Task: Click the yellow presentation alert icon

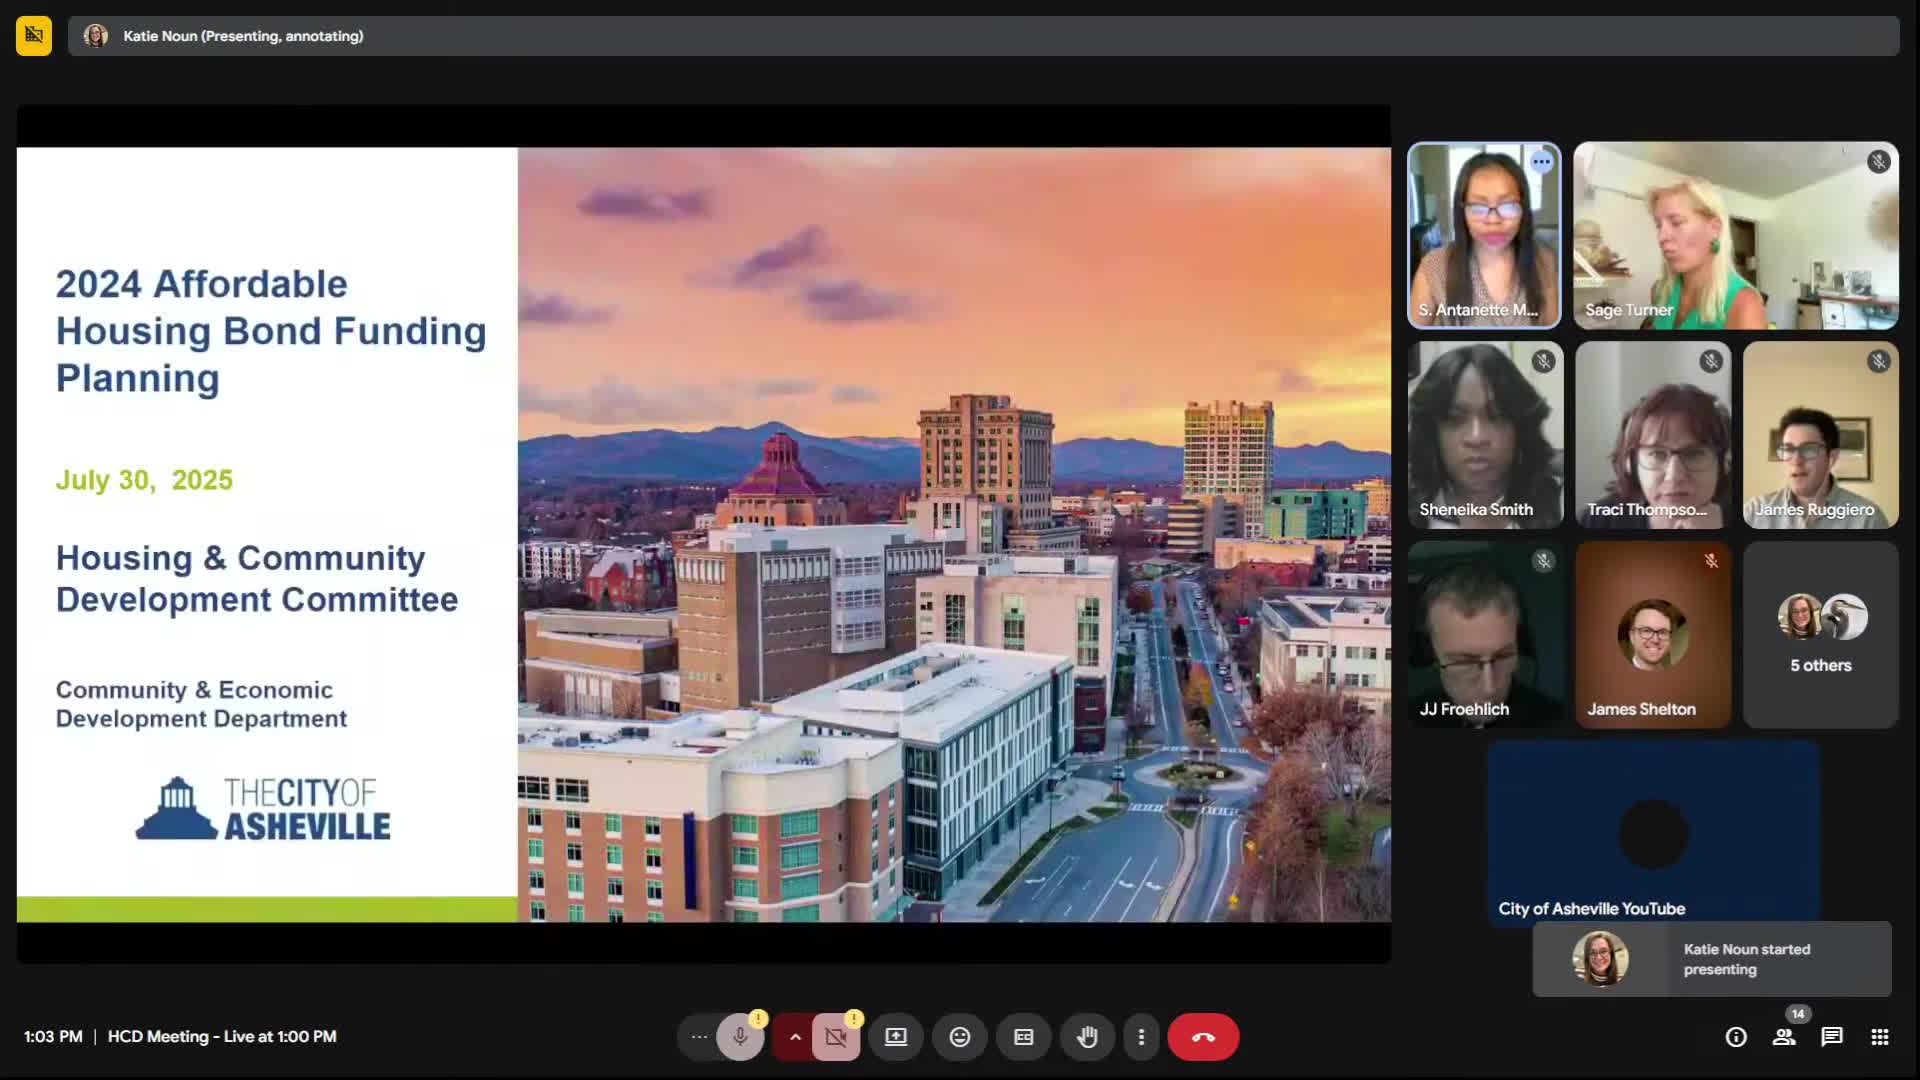Action: click(x=33, y=35)
